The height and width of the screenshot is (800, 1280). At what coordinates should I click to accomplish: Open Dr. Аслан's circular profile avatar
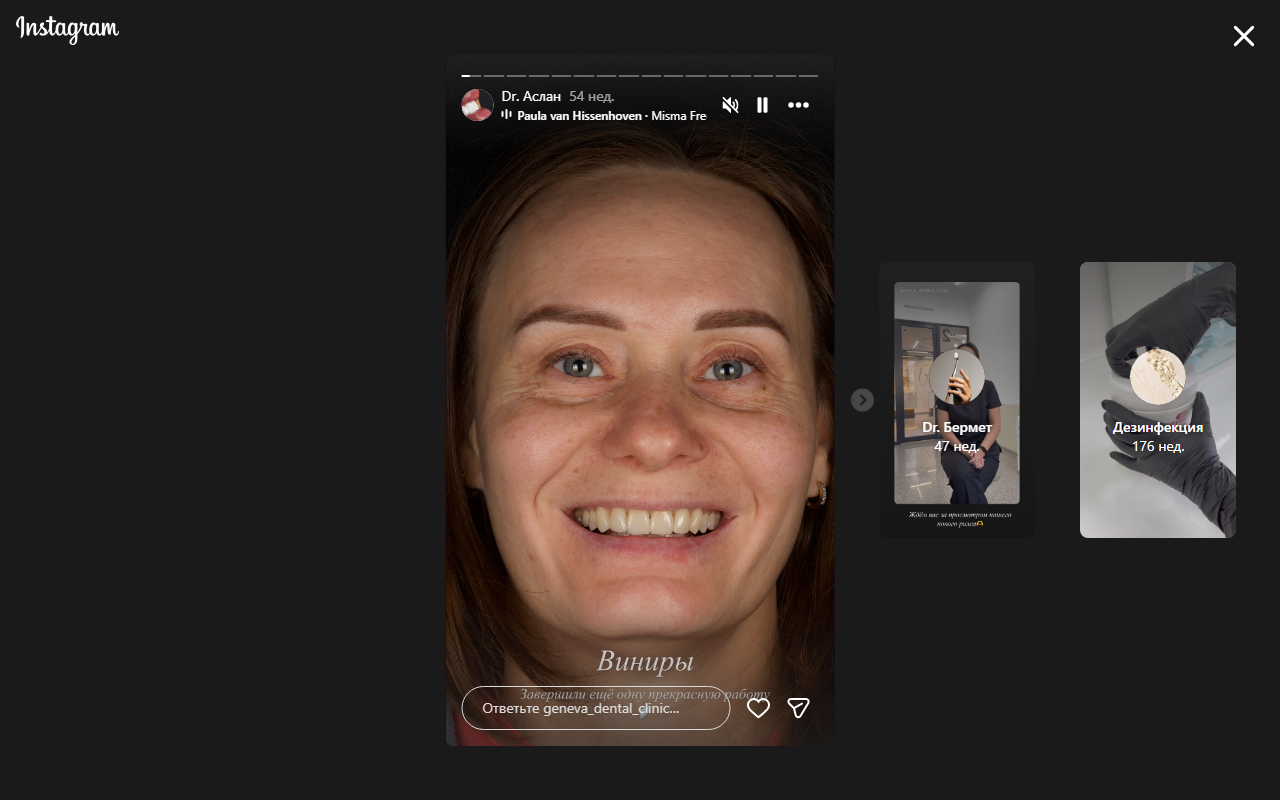[x=478, y=104]
